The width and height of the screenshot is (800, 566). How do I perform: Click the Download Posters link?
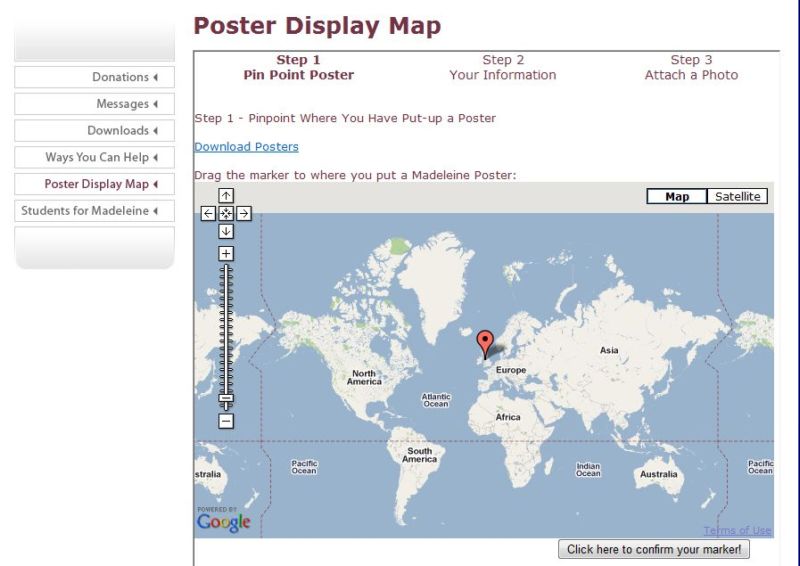(x=246, y=147)
